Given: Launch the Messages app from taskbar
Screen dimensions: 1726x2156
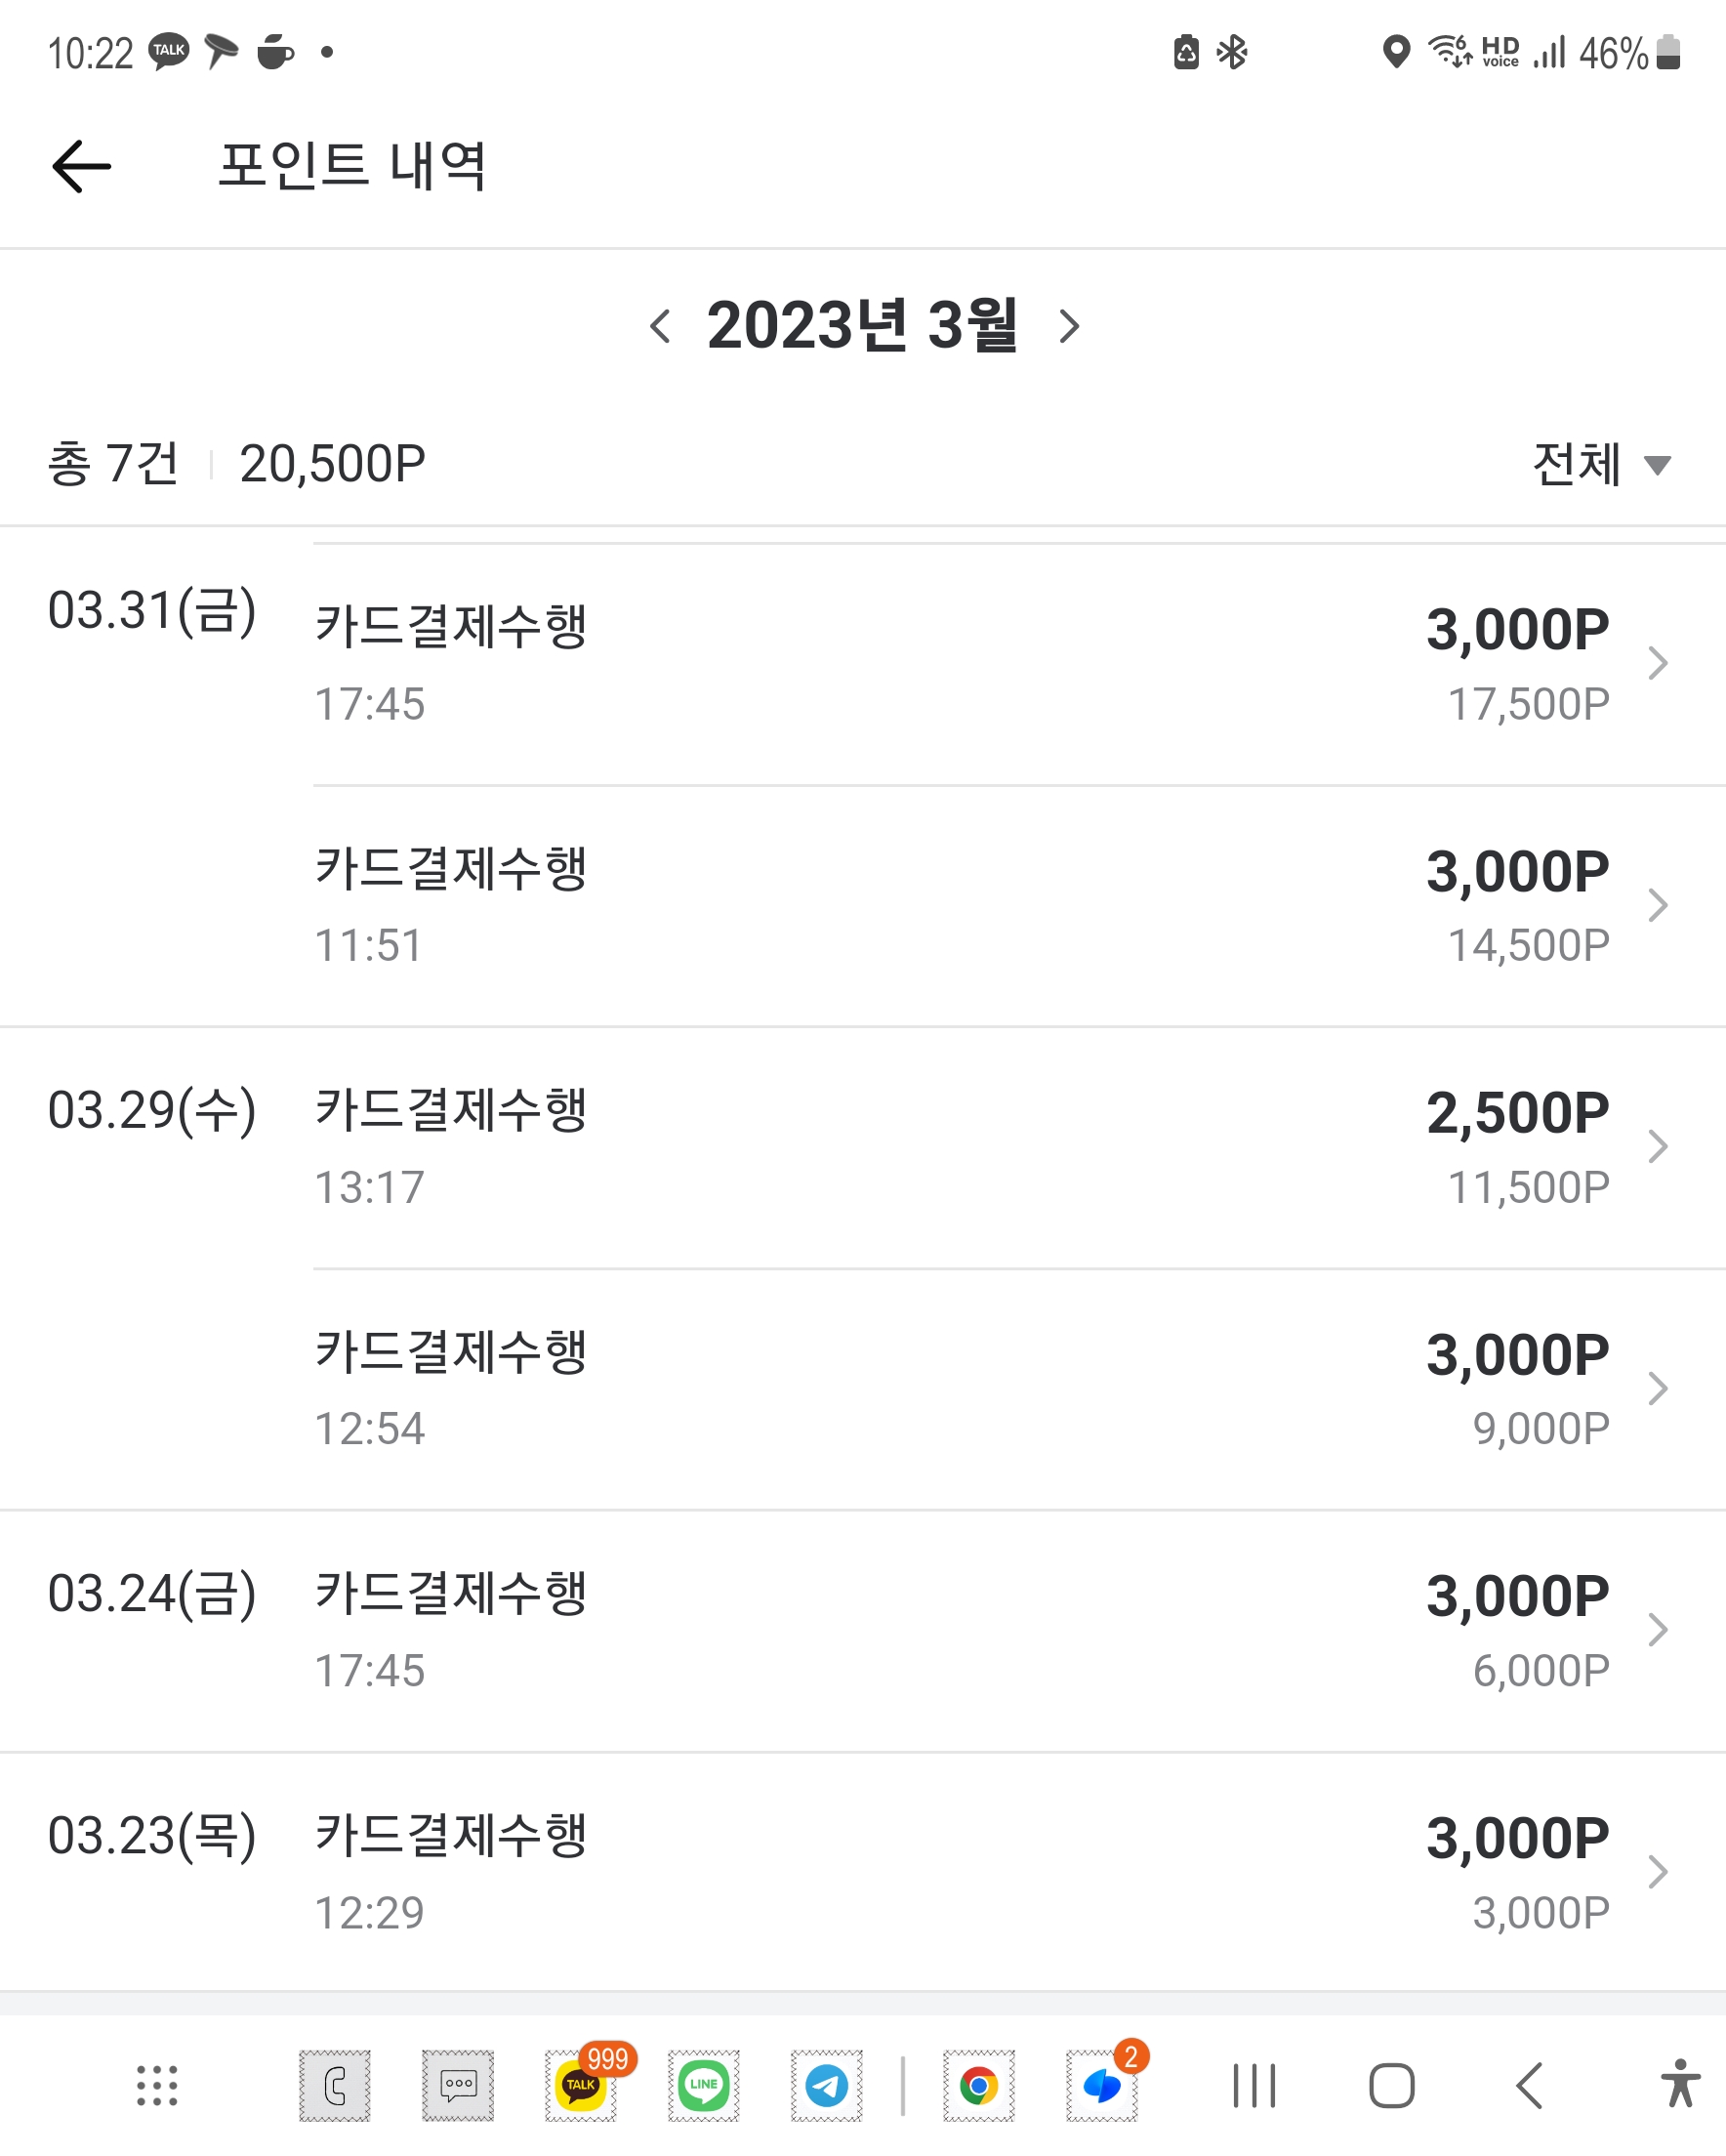Looking at the screenshot, I should pos(458,2086).
